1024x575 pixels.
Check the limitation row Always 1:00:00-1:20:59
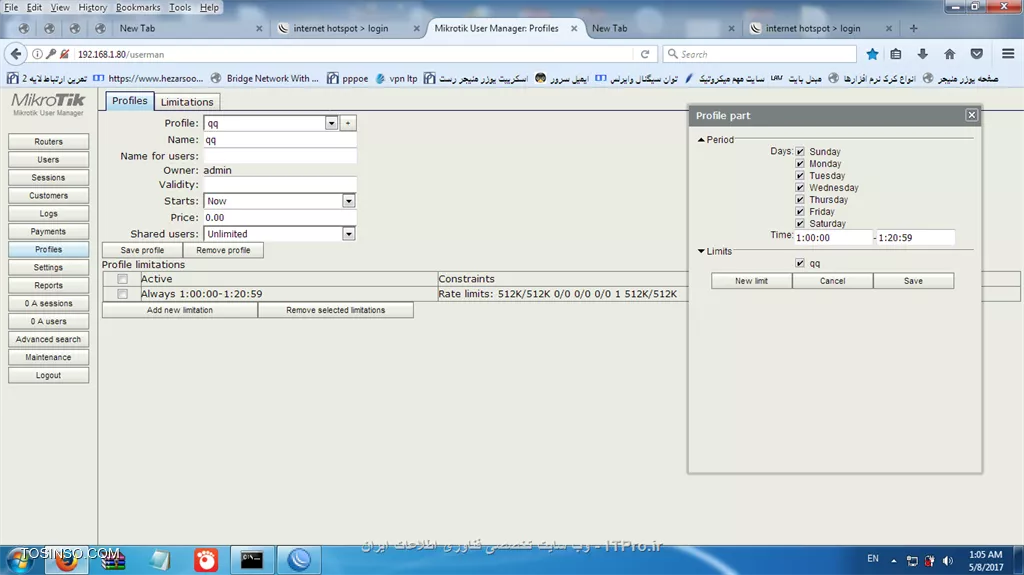tap(122, 294)
